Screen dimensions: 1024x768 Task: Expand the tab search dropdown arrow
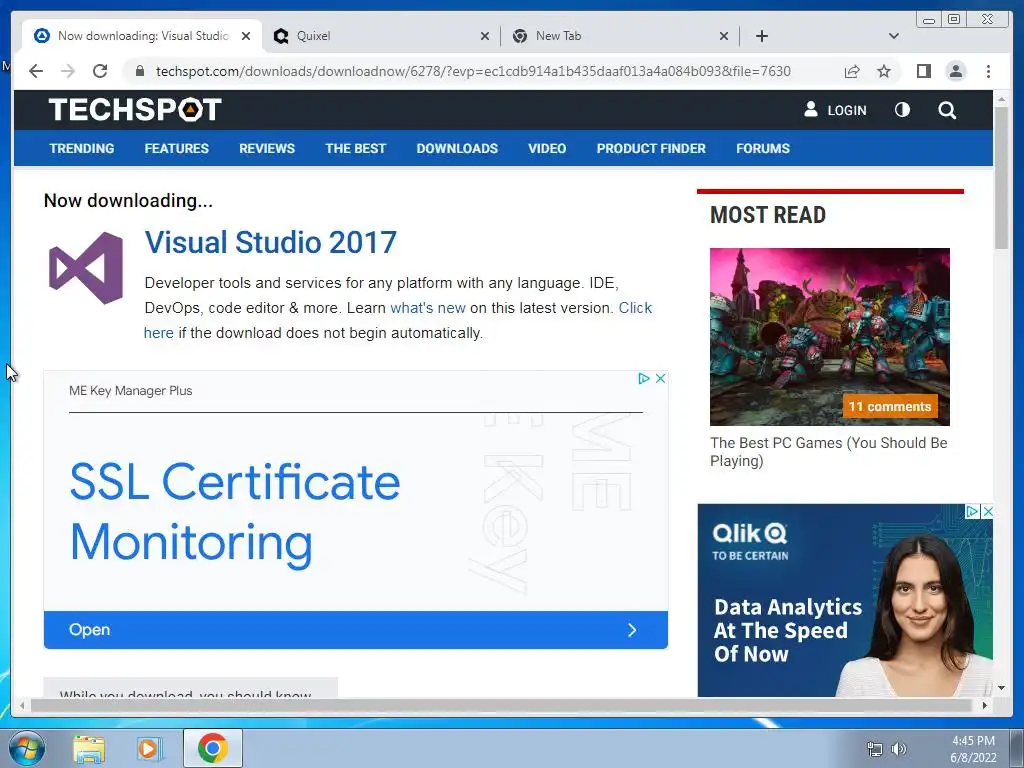click(x=894, y=36)
